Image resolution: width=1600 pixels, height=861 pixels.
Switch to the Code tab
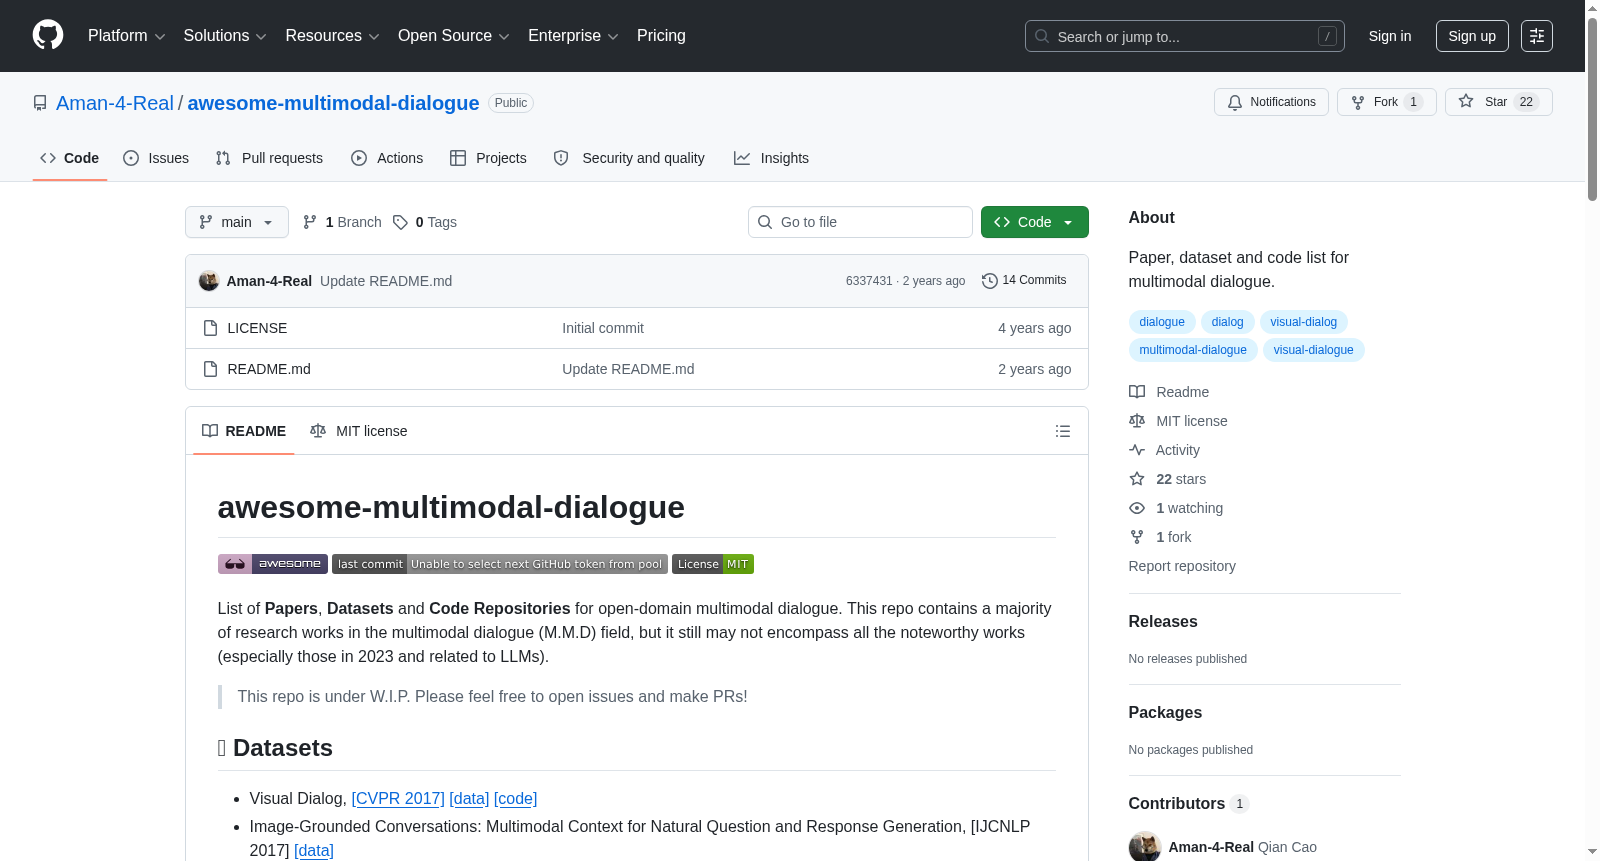coord(69,158)
